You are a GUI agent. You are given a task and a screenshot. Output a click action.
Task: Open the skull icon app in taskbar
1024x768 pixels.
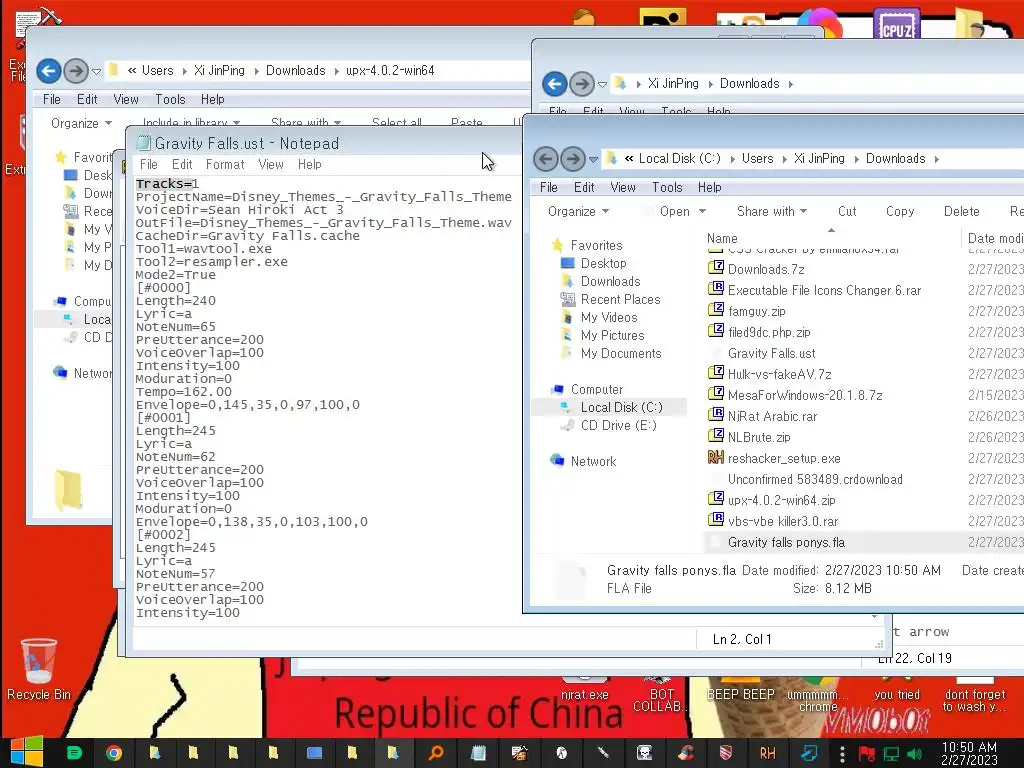tap(645, 753)
